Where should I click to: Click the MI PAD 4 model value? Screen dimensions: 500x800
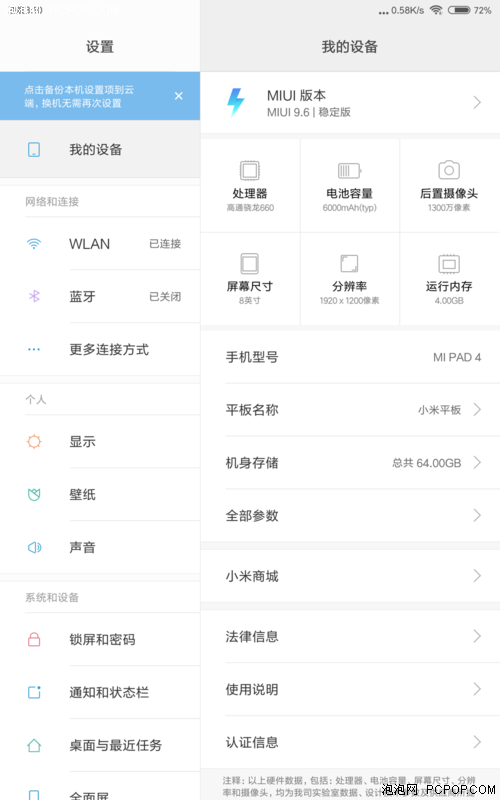point(457,357)
